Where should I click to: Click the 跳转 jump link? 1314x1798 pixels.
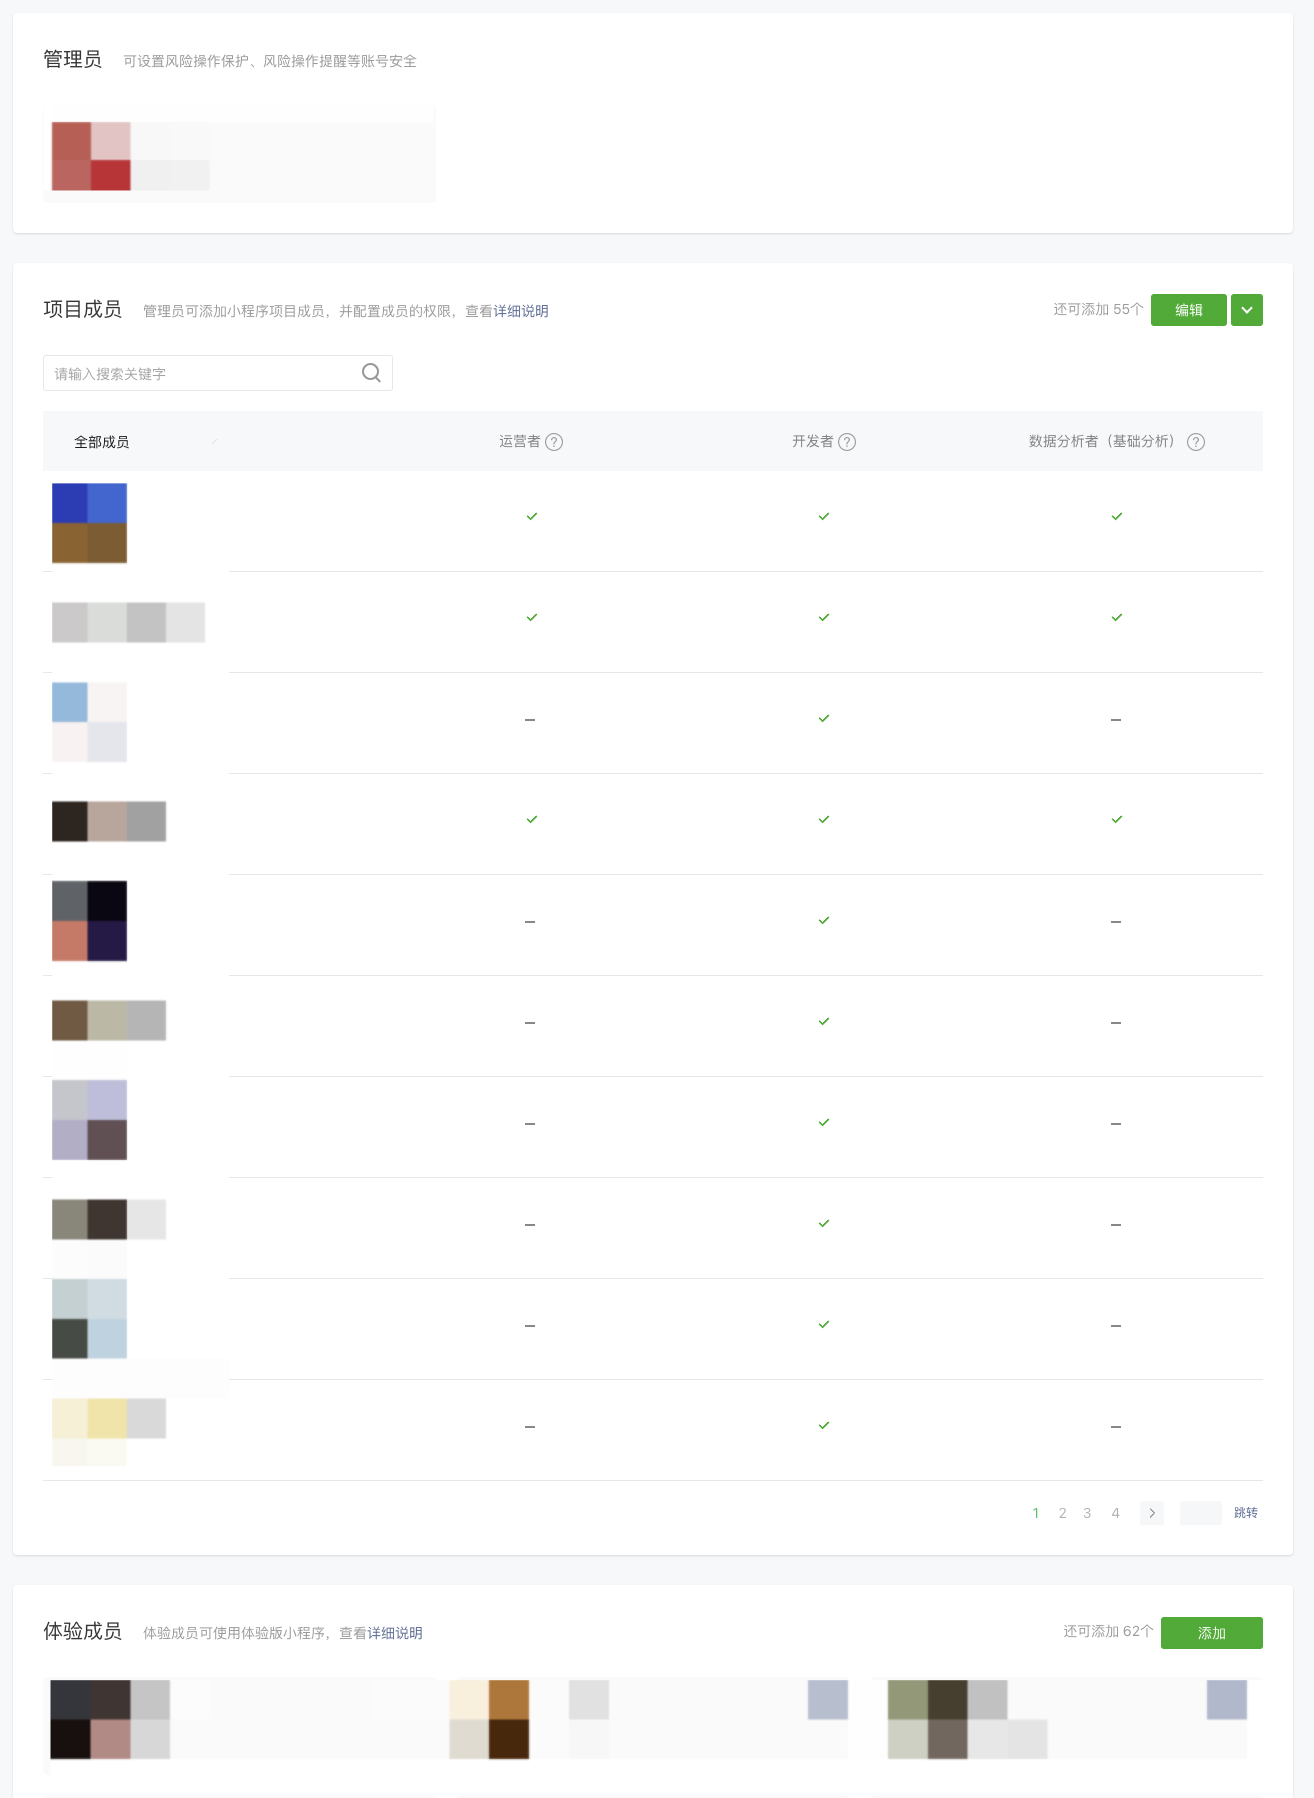pyautogui.click(x=1246, y=1513)
